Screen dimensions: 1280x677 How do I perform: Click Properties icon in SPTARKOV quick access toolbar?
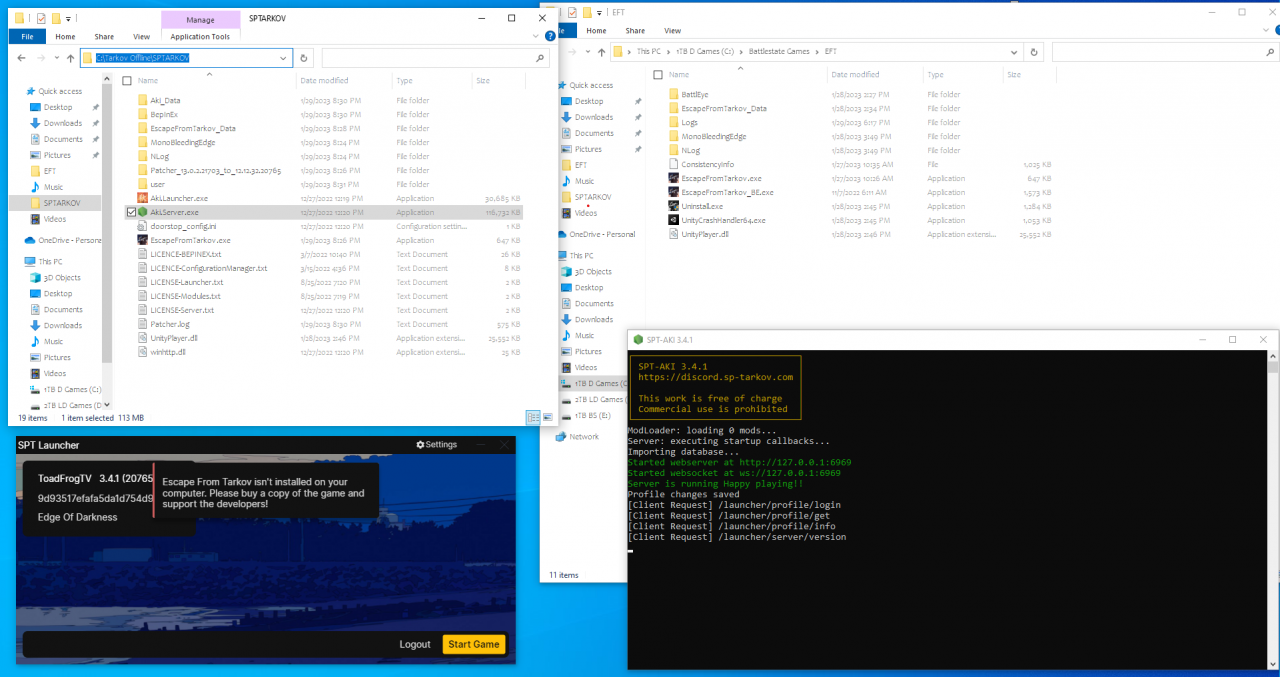click(40, 18)
